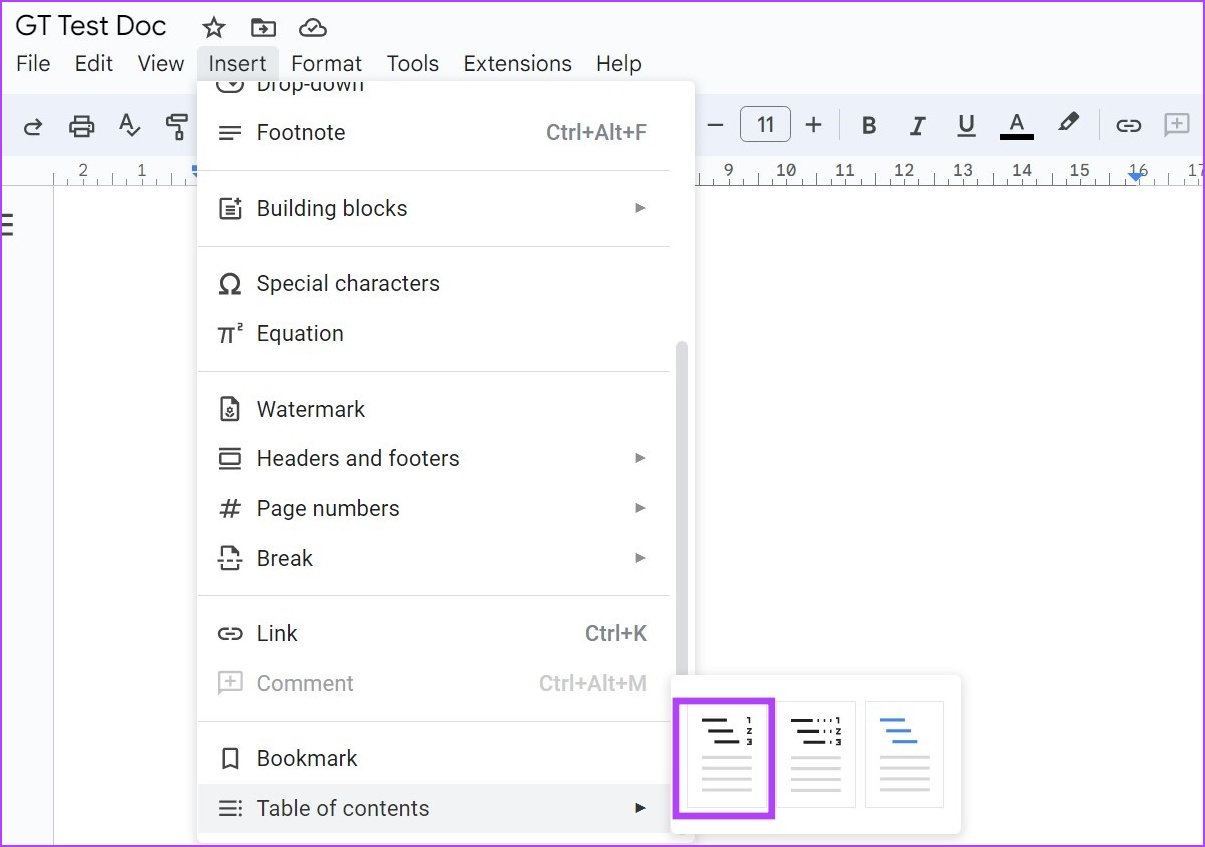Insert a Footnote
Screen dimensions: 1205x847
point(301,131)
